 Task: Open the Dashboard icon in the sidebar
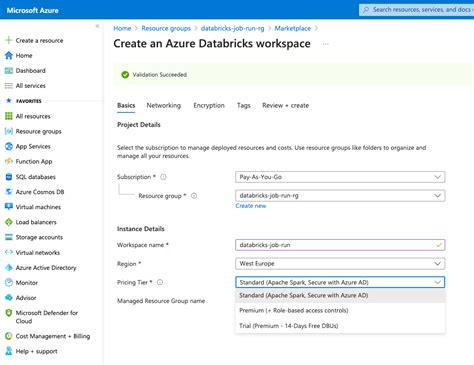9,71
